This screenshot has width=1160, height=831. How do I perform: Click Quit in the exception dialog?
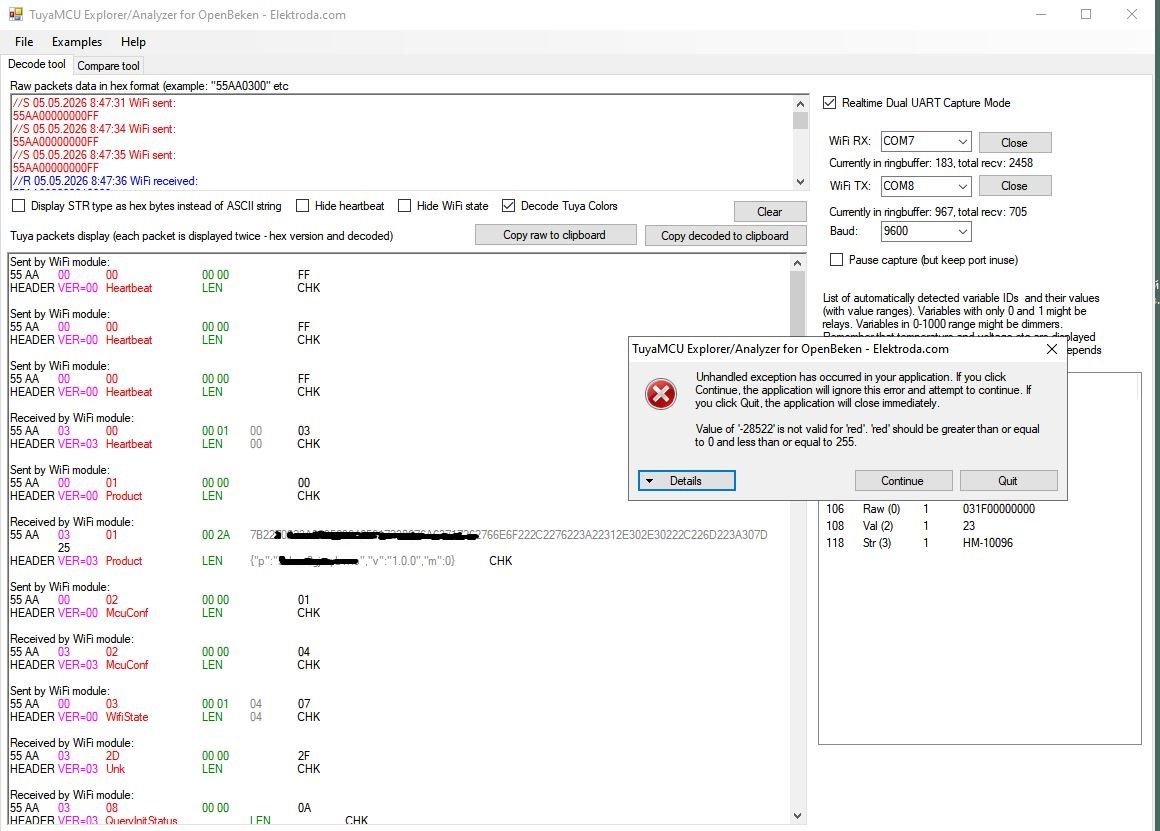coord(1008,481)
